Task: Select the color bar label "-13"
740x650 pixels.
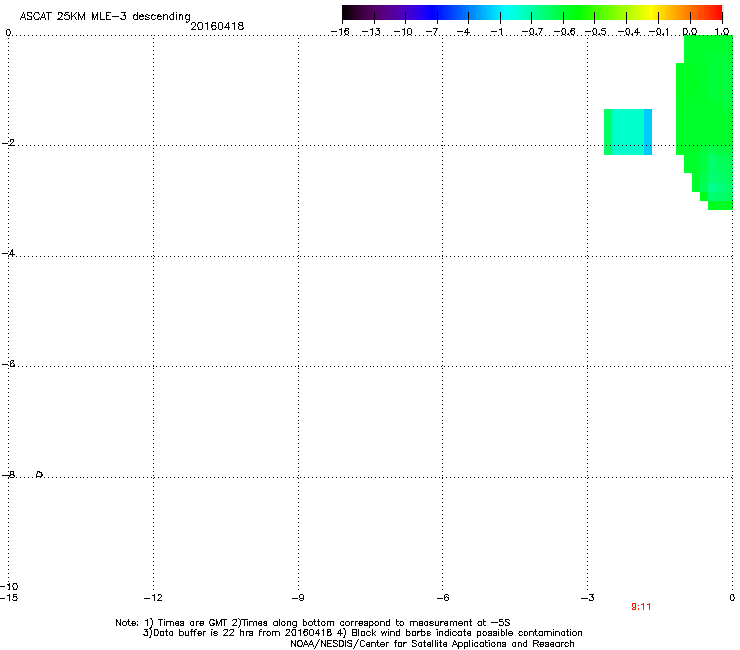Action: pyautogui.click(x=371, y=32)
